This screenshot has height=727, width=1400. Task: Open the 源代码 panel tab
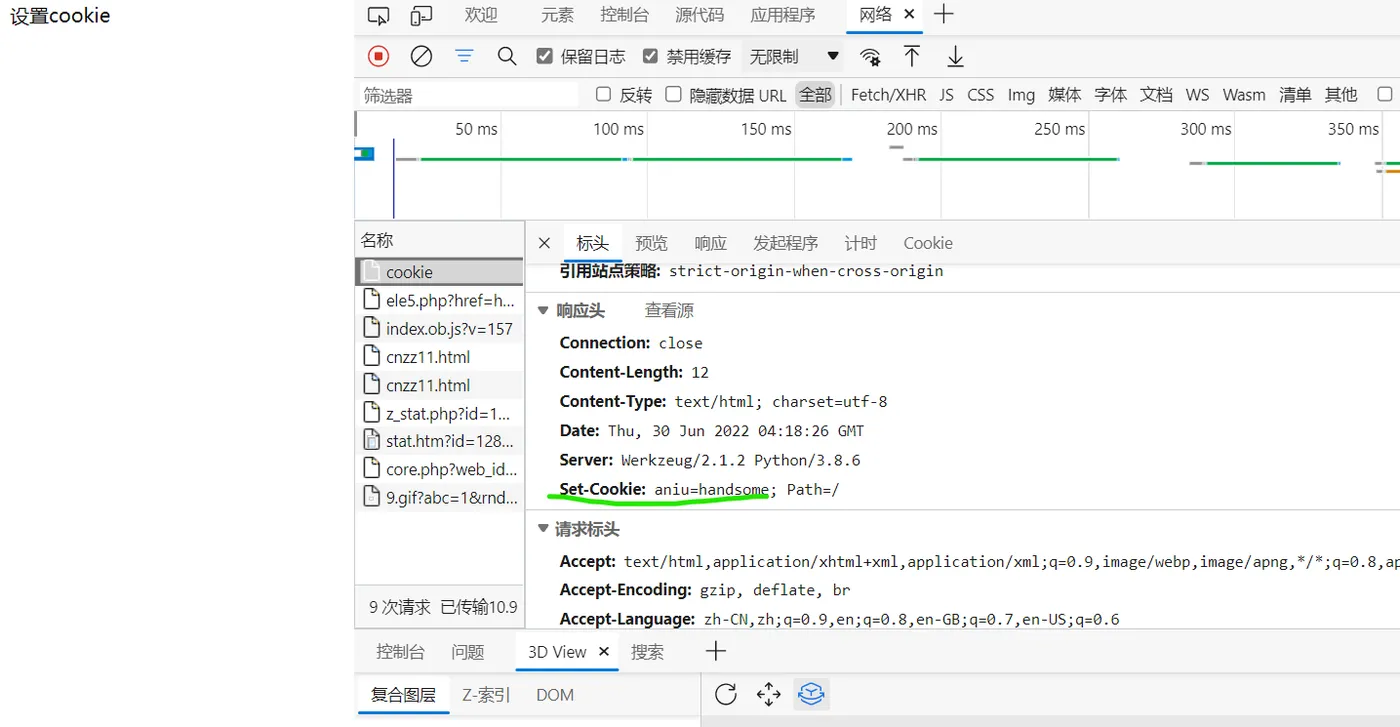tap(700, 15)
